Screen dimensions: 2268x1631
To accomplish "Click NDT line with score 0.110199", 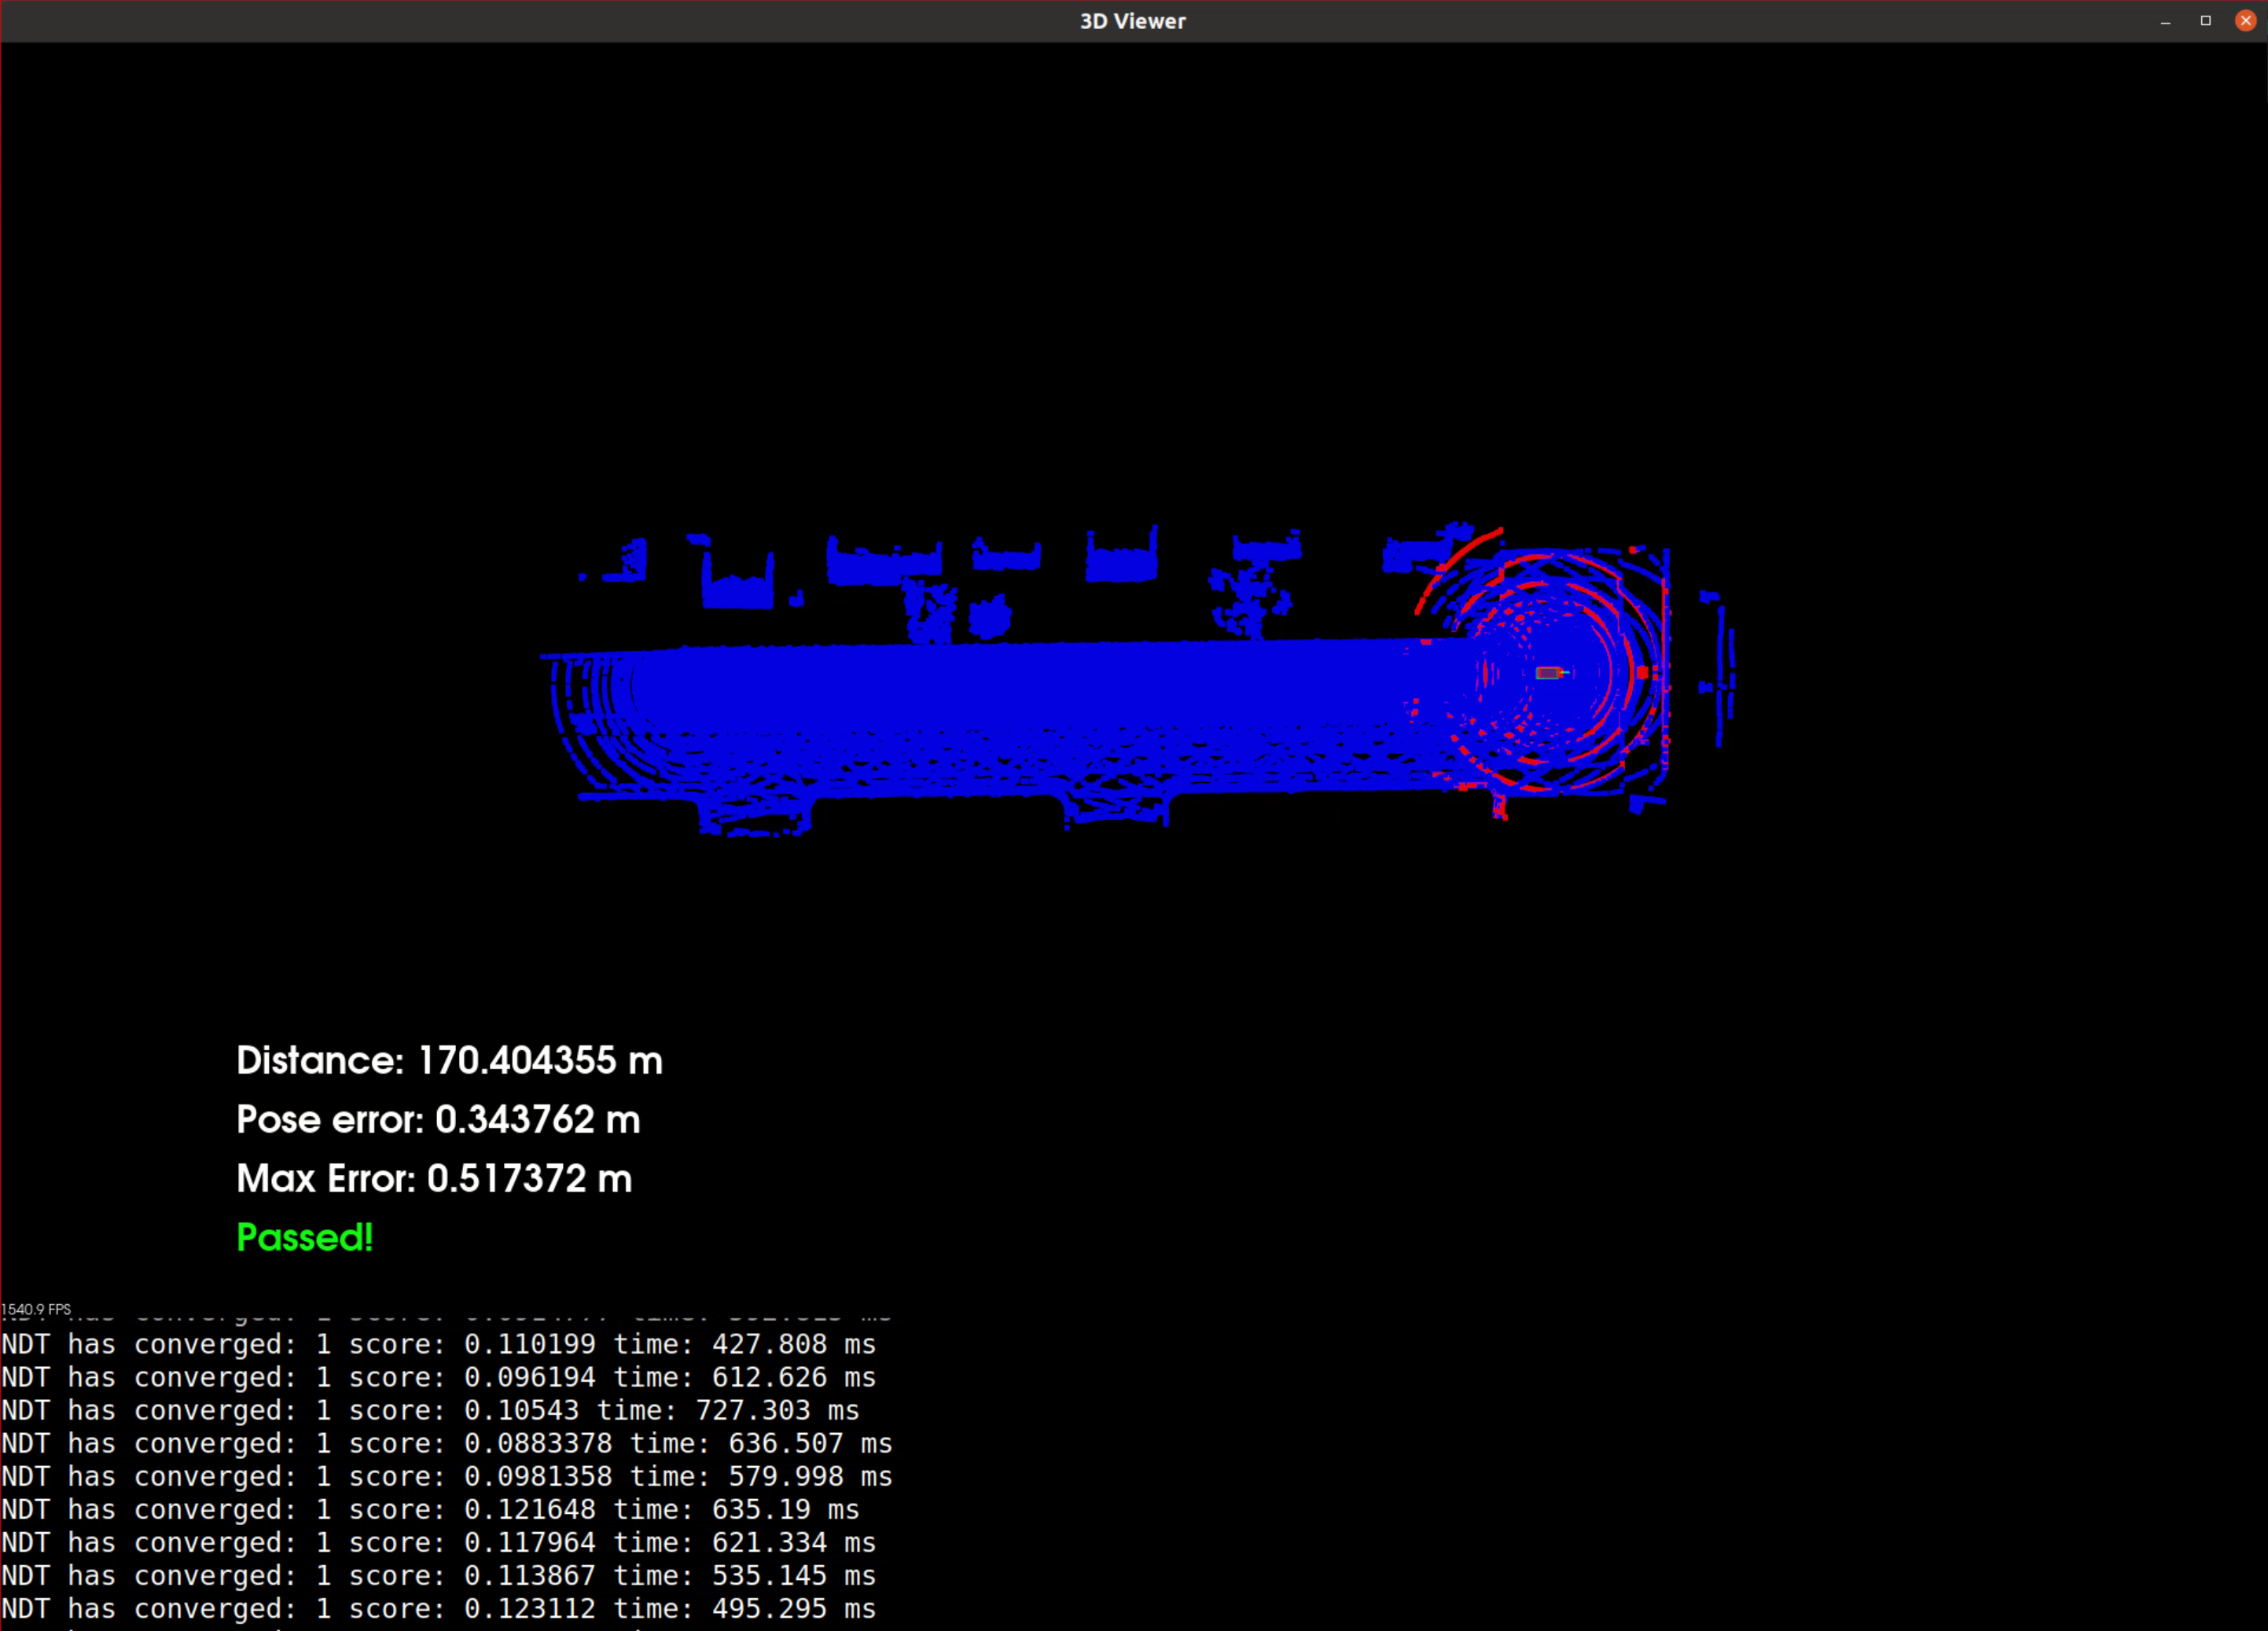I will [438, 1344].
